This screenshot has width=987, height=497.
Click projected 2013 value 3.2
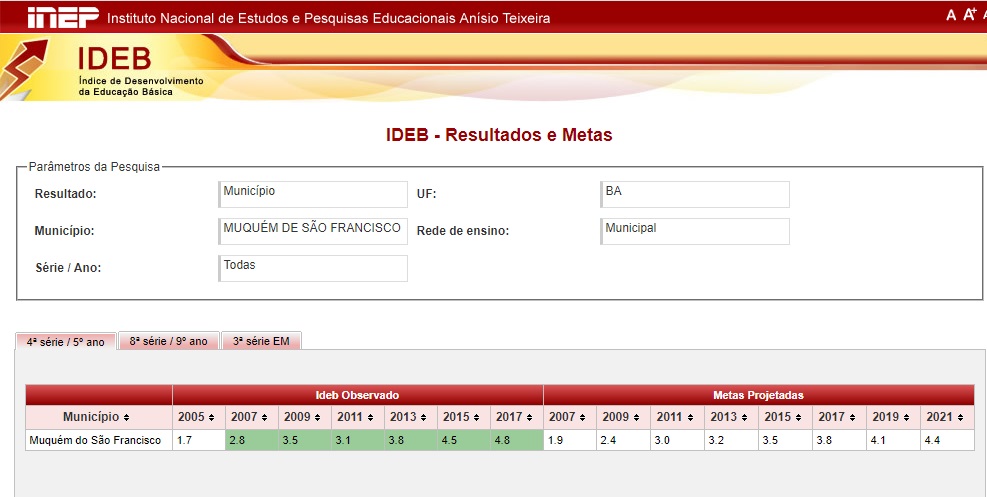pos(717,440)
